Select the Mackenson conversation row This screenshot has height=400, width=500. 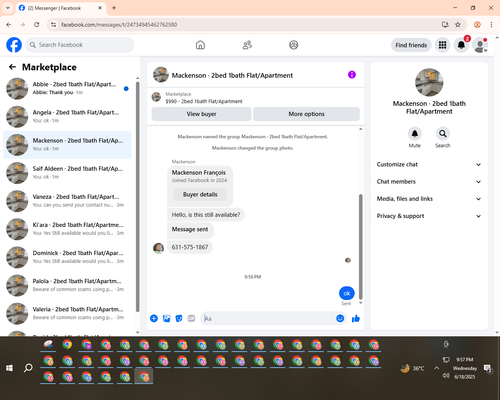[67, 145]
